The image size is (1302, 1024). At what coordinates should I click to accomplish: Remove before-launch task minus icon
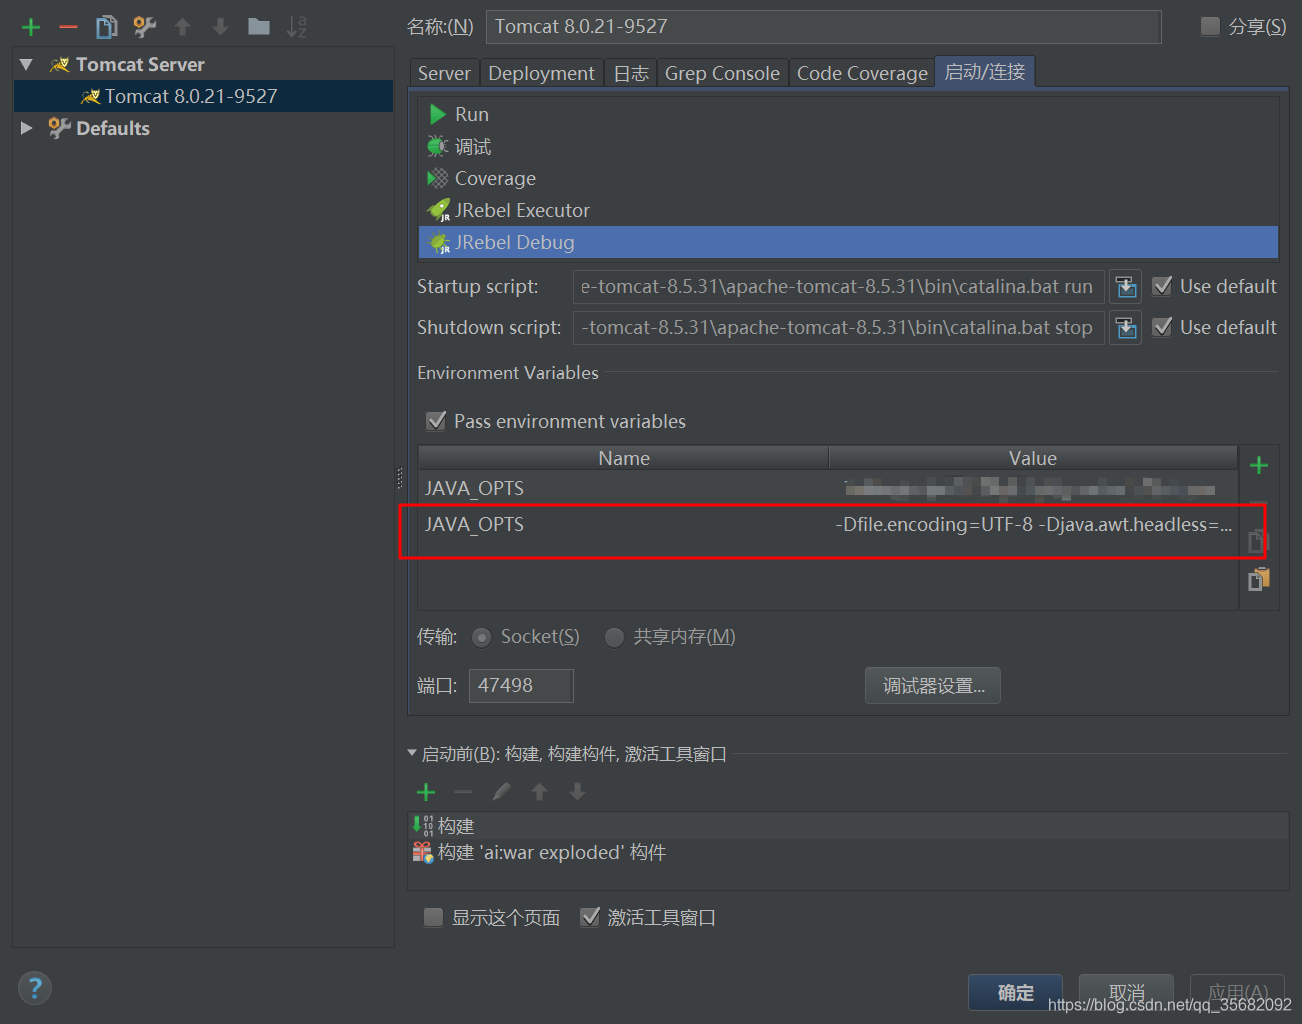(463, 792)
